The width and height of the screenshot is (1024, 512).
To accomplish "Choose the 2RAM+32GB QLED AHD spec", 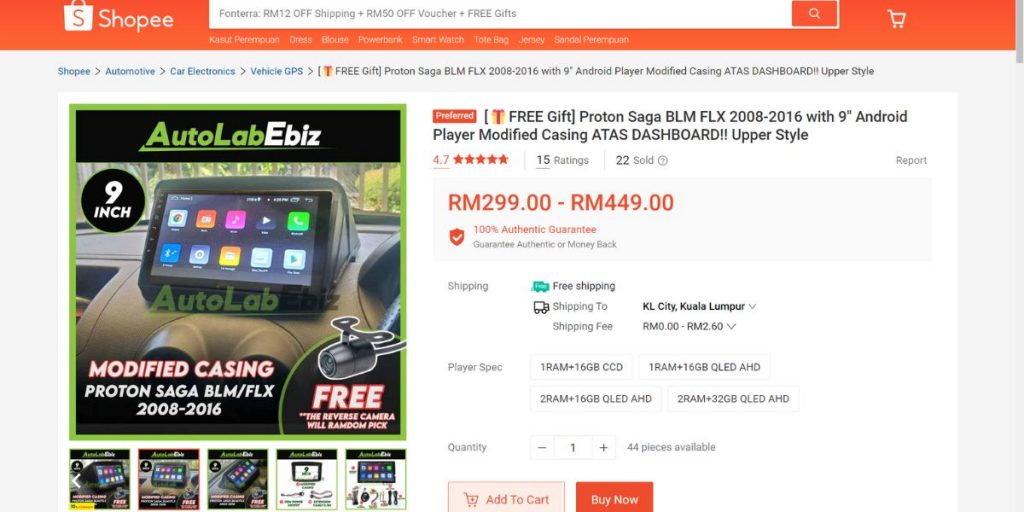I will (x=733, y=399).
